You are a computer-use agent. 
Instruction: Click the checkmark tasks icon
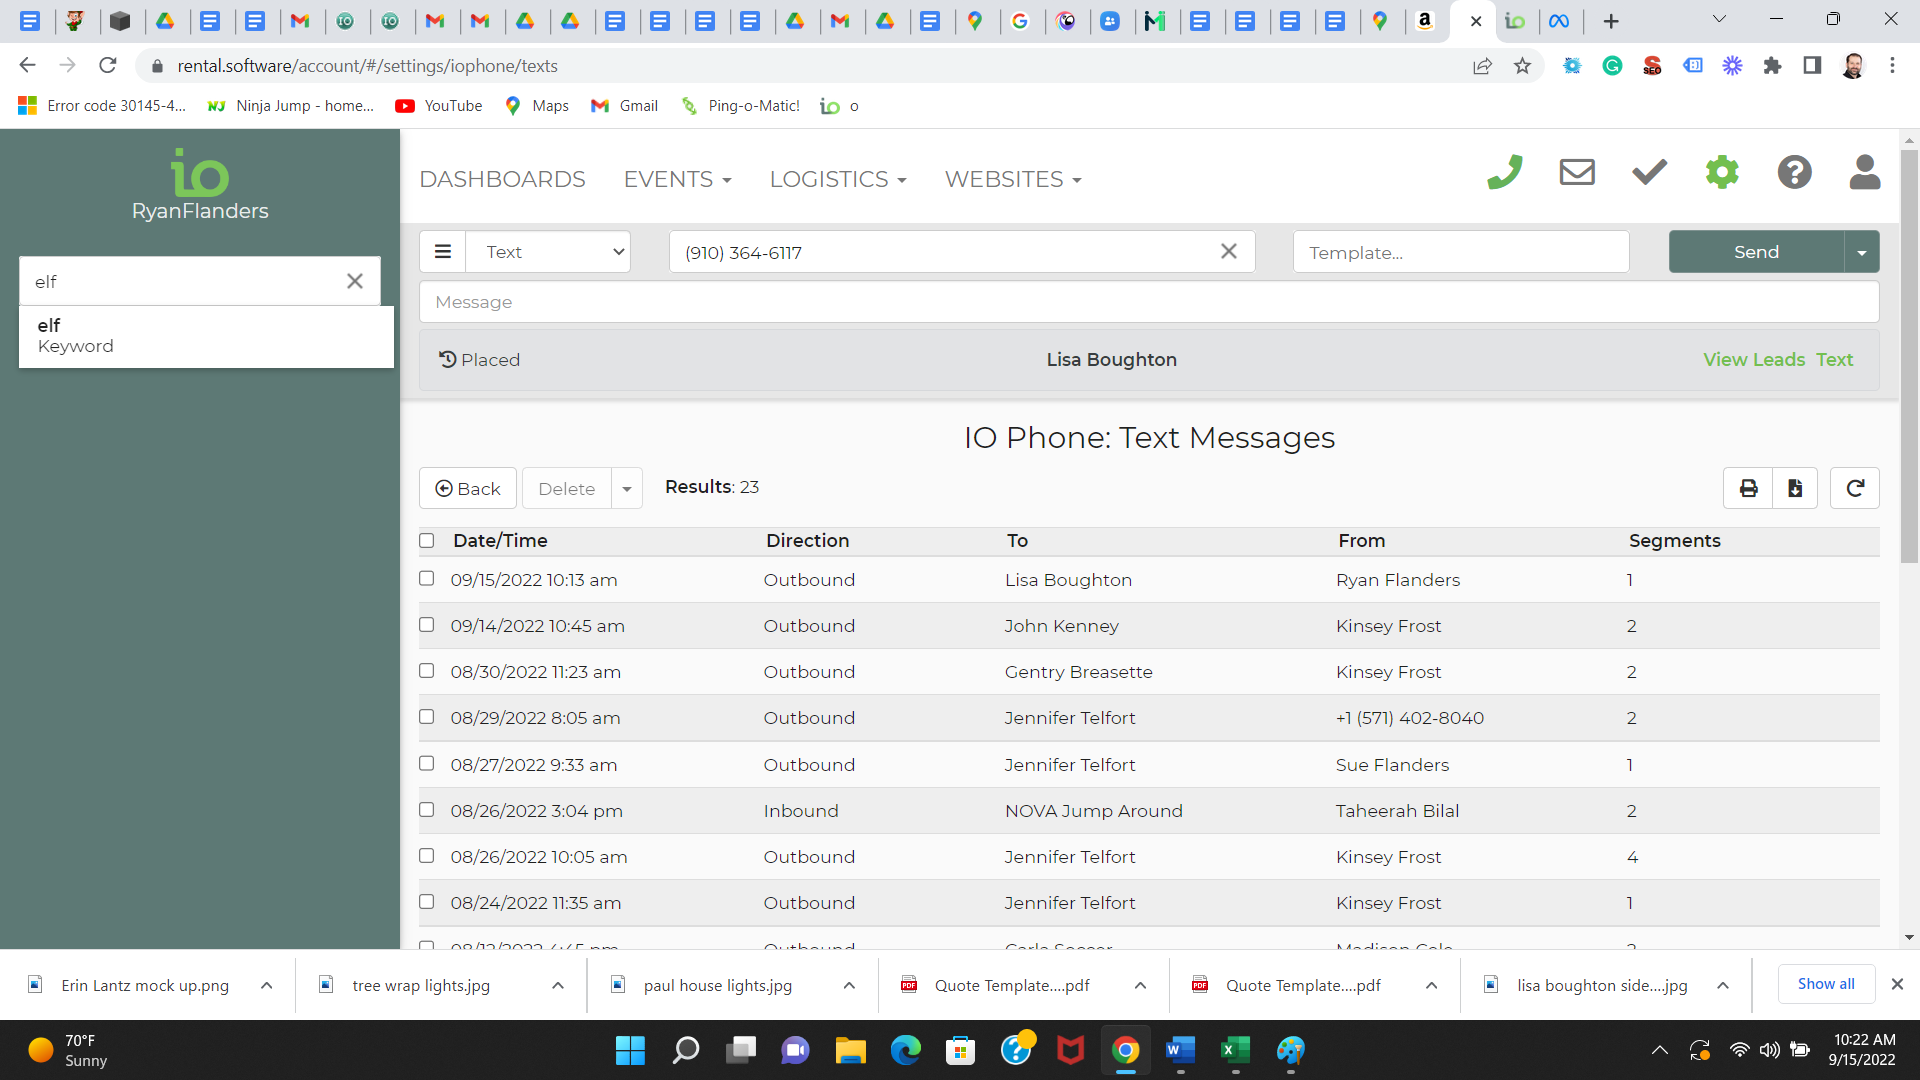1649,173
